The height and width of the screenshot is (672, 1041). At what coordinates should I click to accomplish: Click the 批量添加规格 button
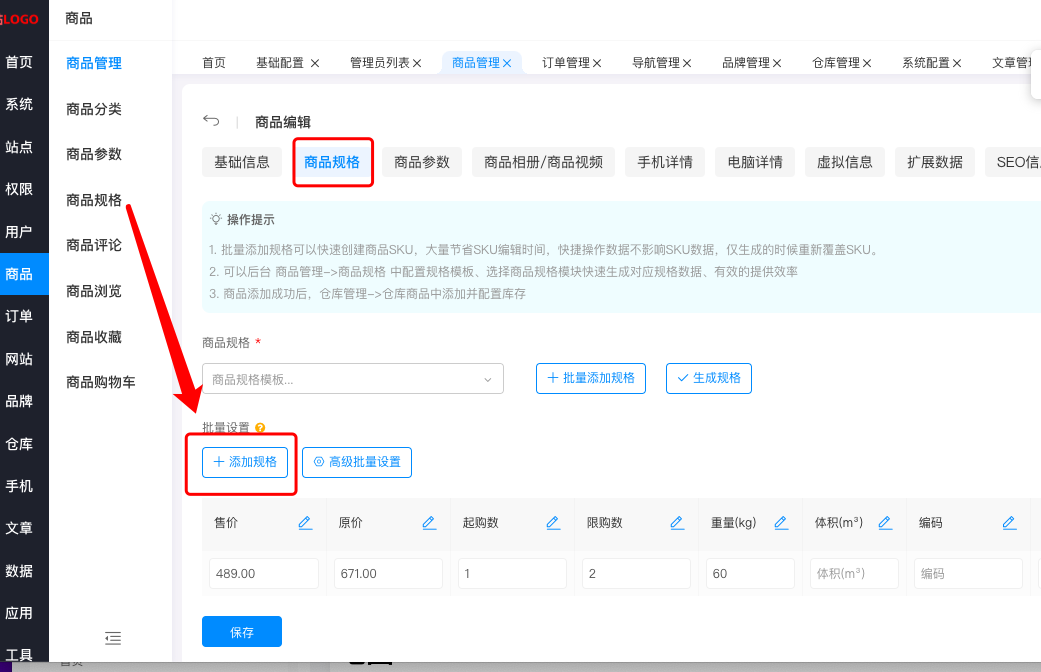(591, 378)
